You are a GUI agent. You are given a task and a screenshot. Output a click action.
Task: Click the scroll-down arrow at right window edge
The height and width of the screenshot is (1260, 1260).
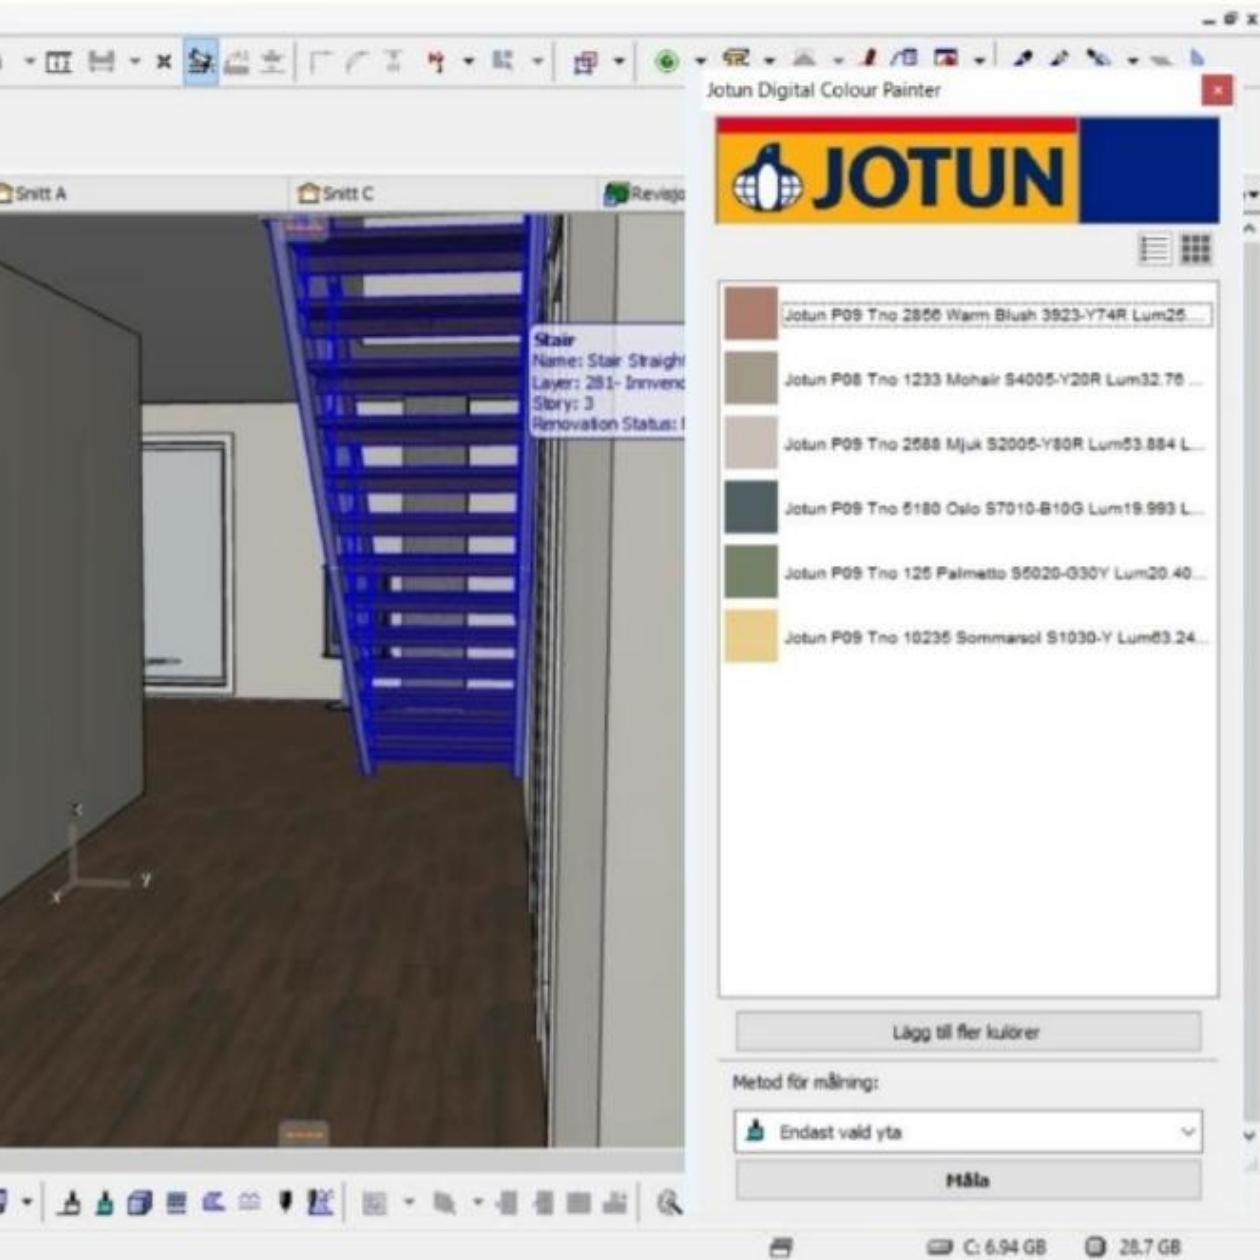point(1250,1136)
